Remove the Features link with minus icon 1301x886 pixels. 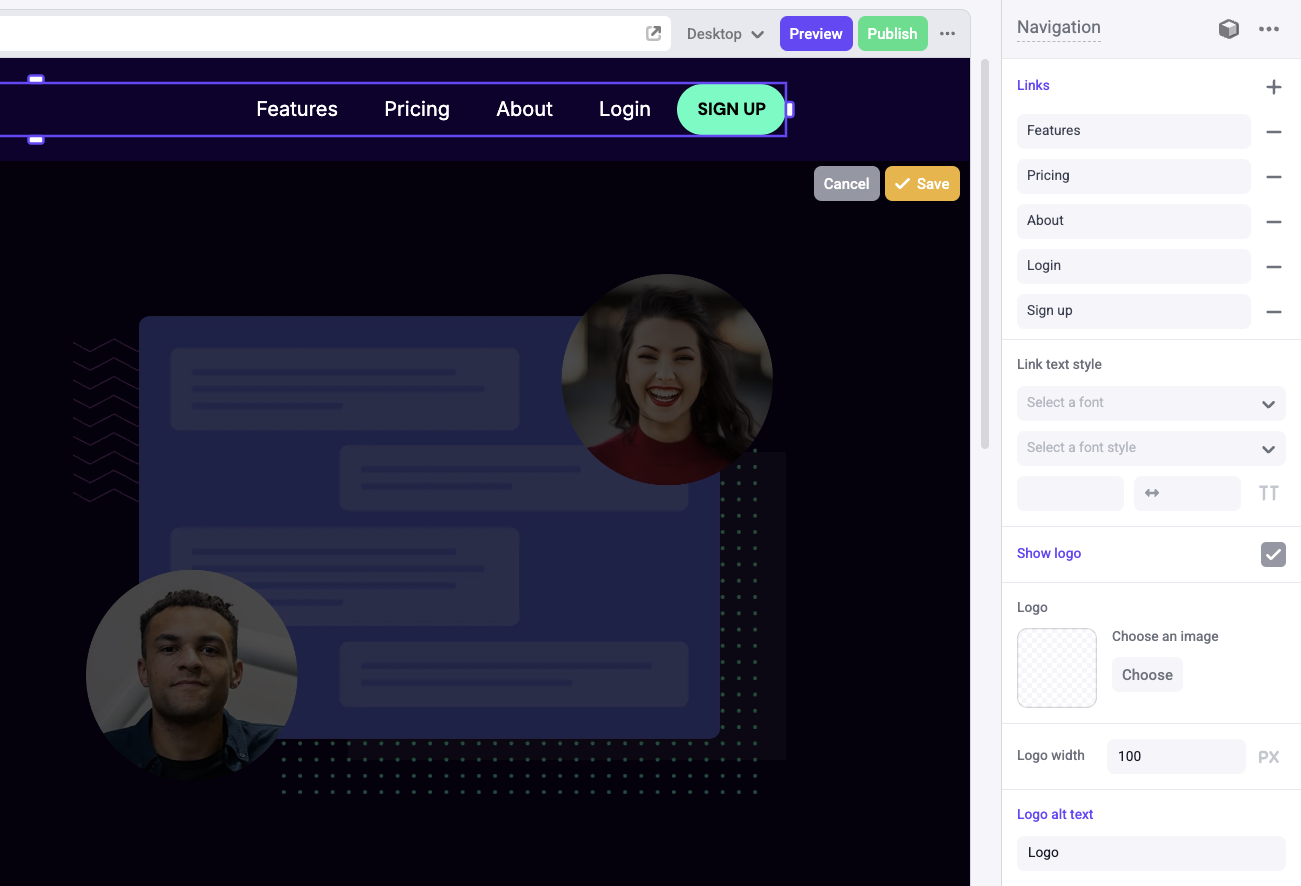[x=1273, y=132]
